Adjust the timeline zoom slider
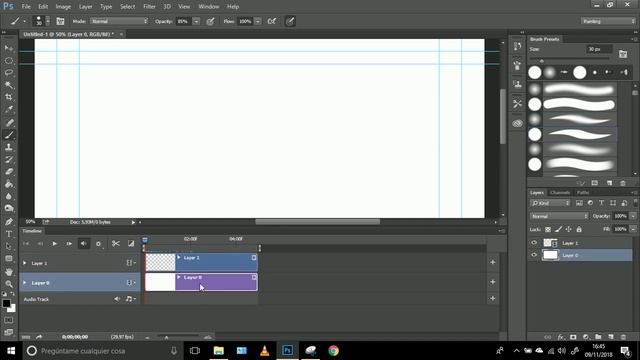Viewport: 640px width, 360px height. point(166,337)
